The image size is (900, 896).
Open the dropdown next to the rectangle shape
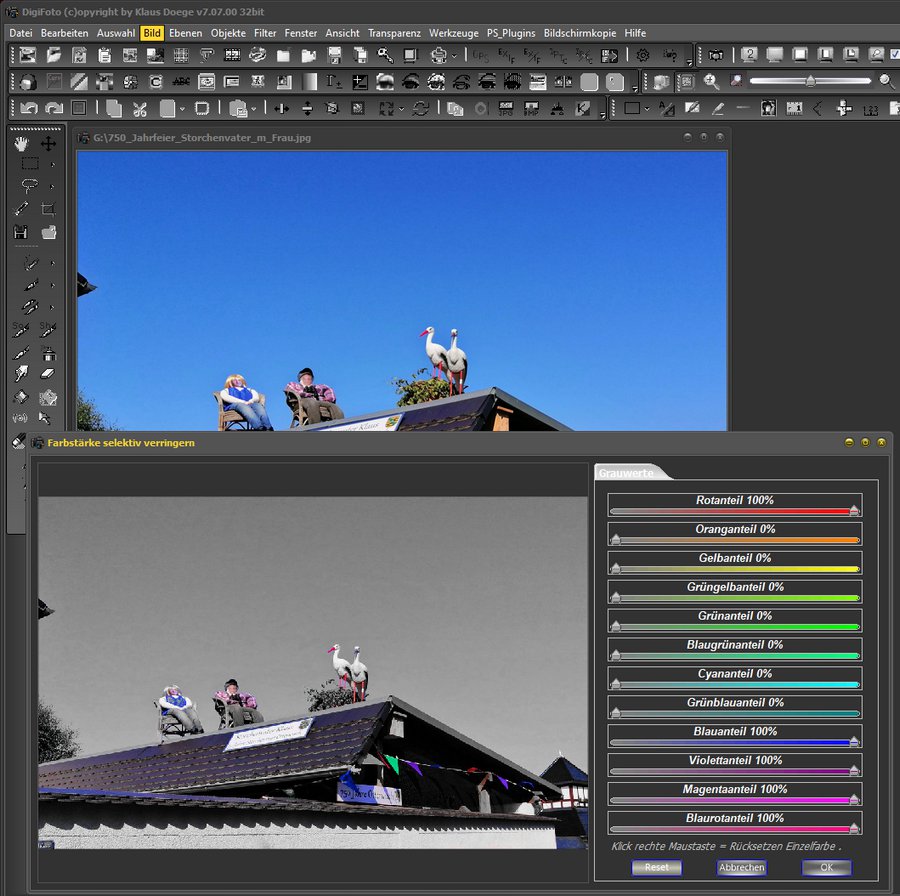(647, 108)
